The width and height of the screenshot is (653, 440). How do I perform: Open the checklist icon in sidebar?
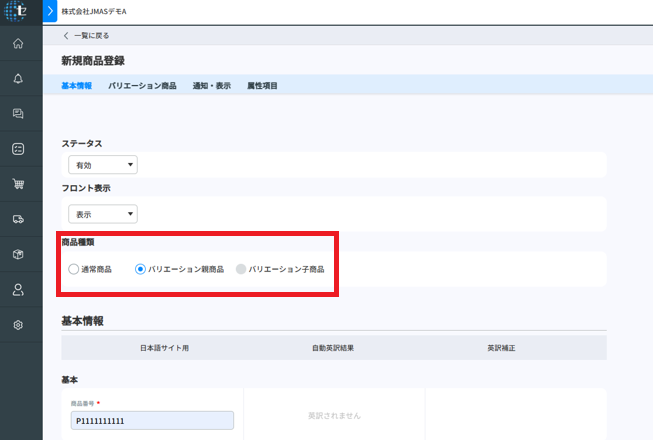coord(18,149)
